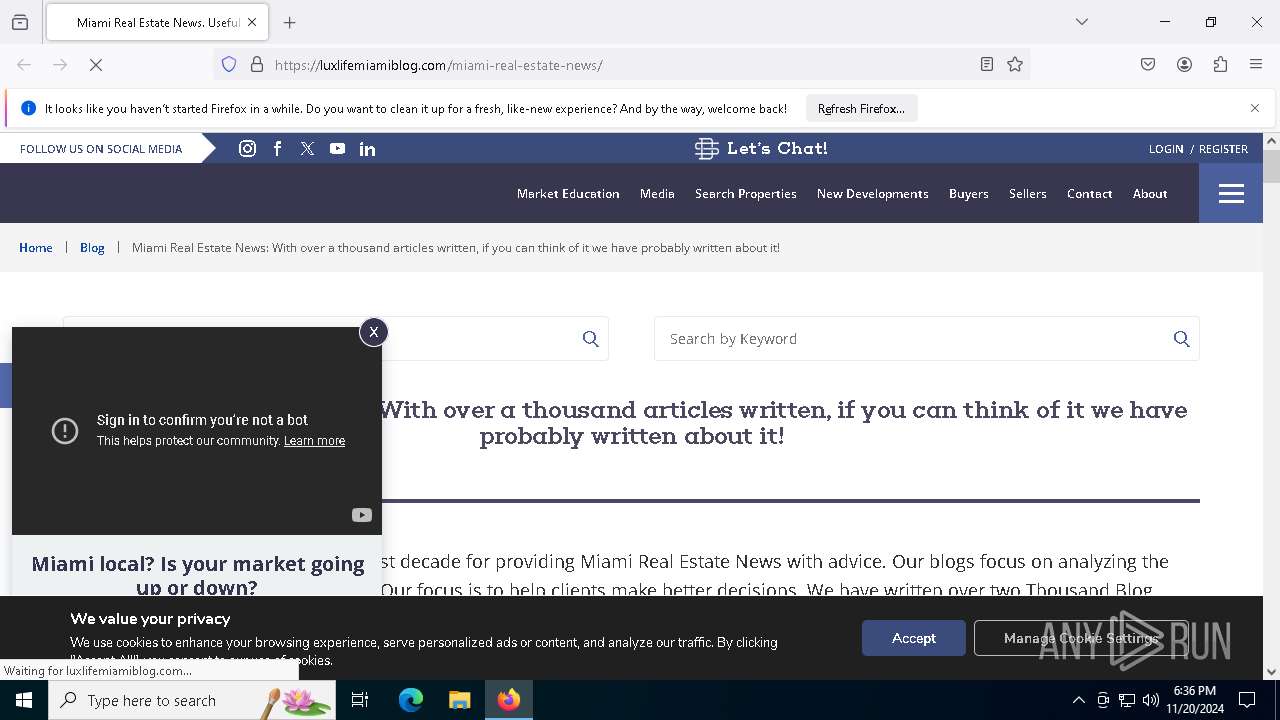
Task: Open New Developments menu item
Action: coord(873,194)
